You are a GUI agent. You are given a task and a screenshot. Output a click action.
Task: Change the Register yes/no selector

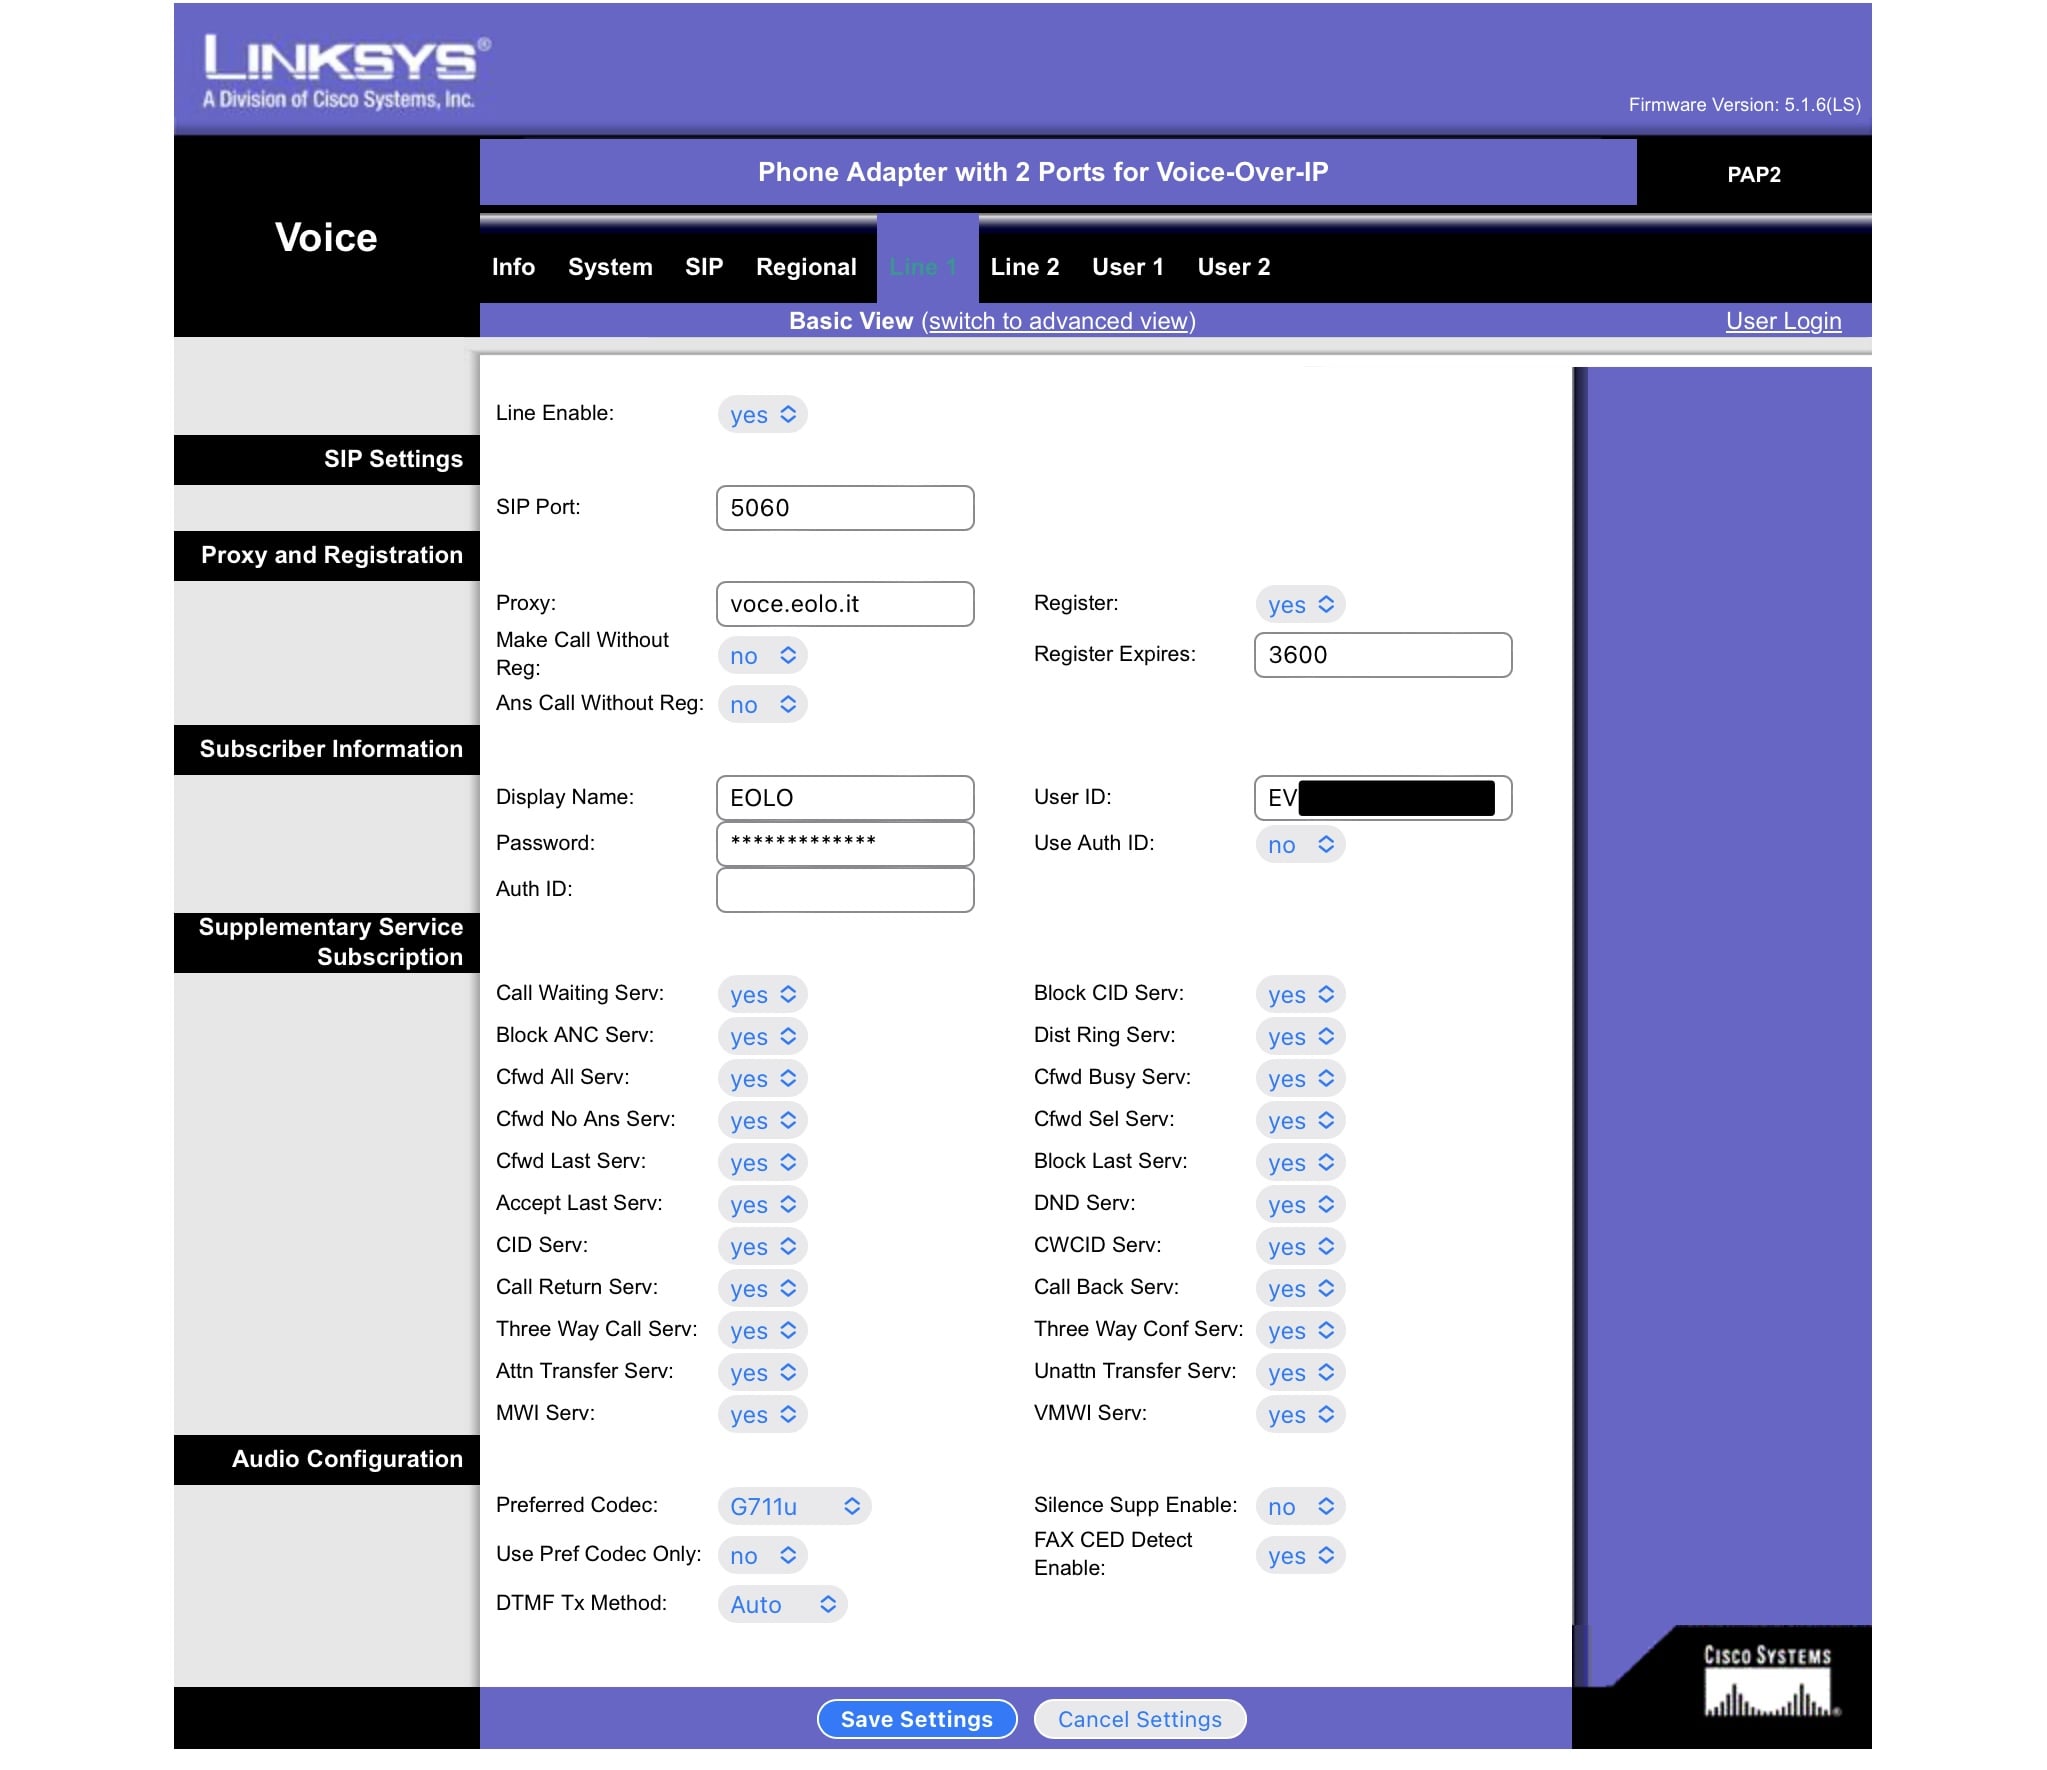(x=1299, y=604)
